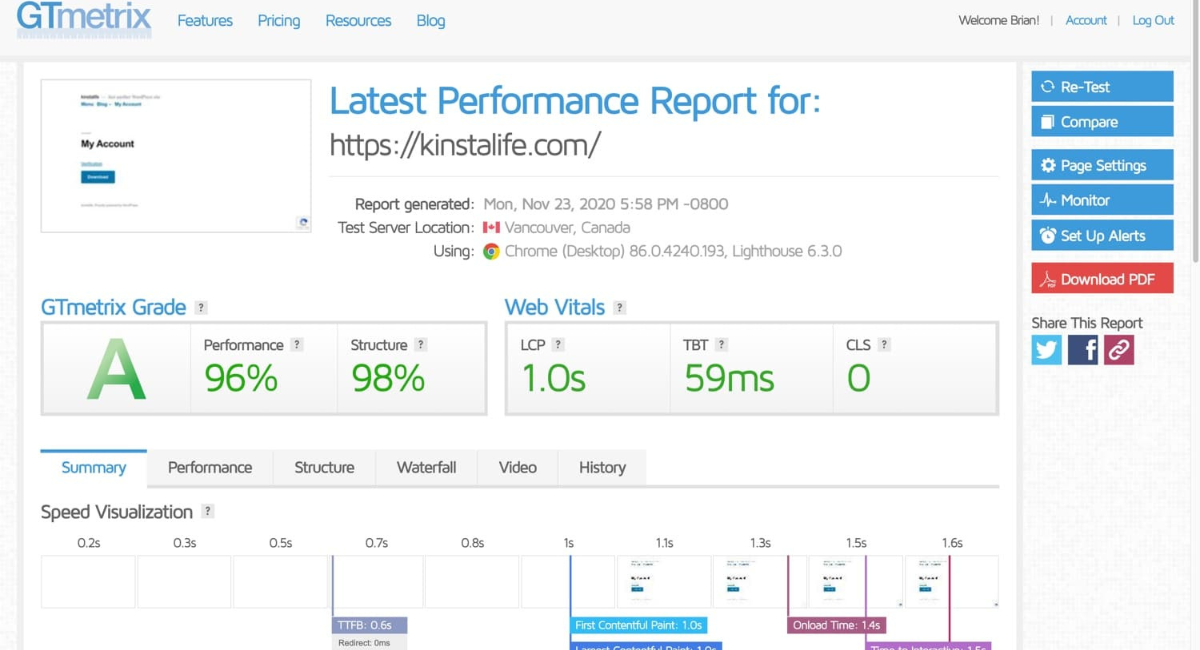Click the 1.1s filmstrip frame
This screenshot has width=1200, height=650.
(664, 582)
